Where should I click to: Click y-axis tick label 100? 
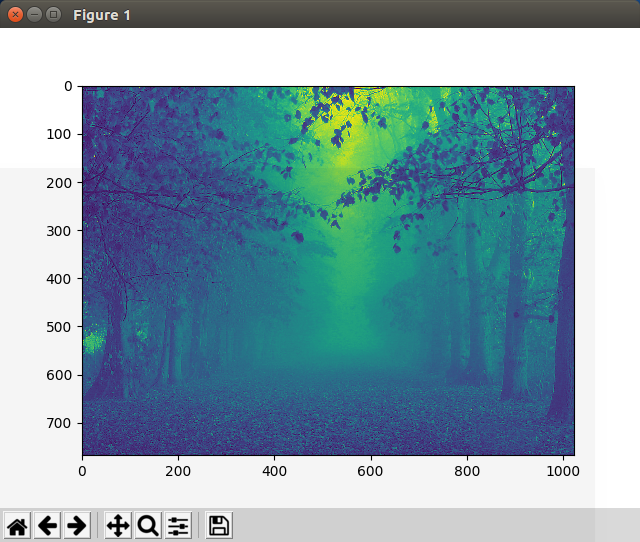pos(59,134)
